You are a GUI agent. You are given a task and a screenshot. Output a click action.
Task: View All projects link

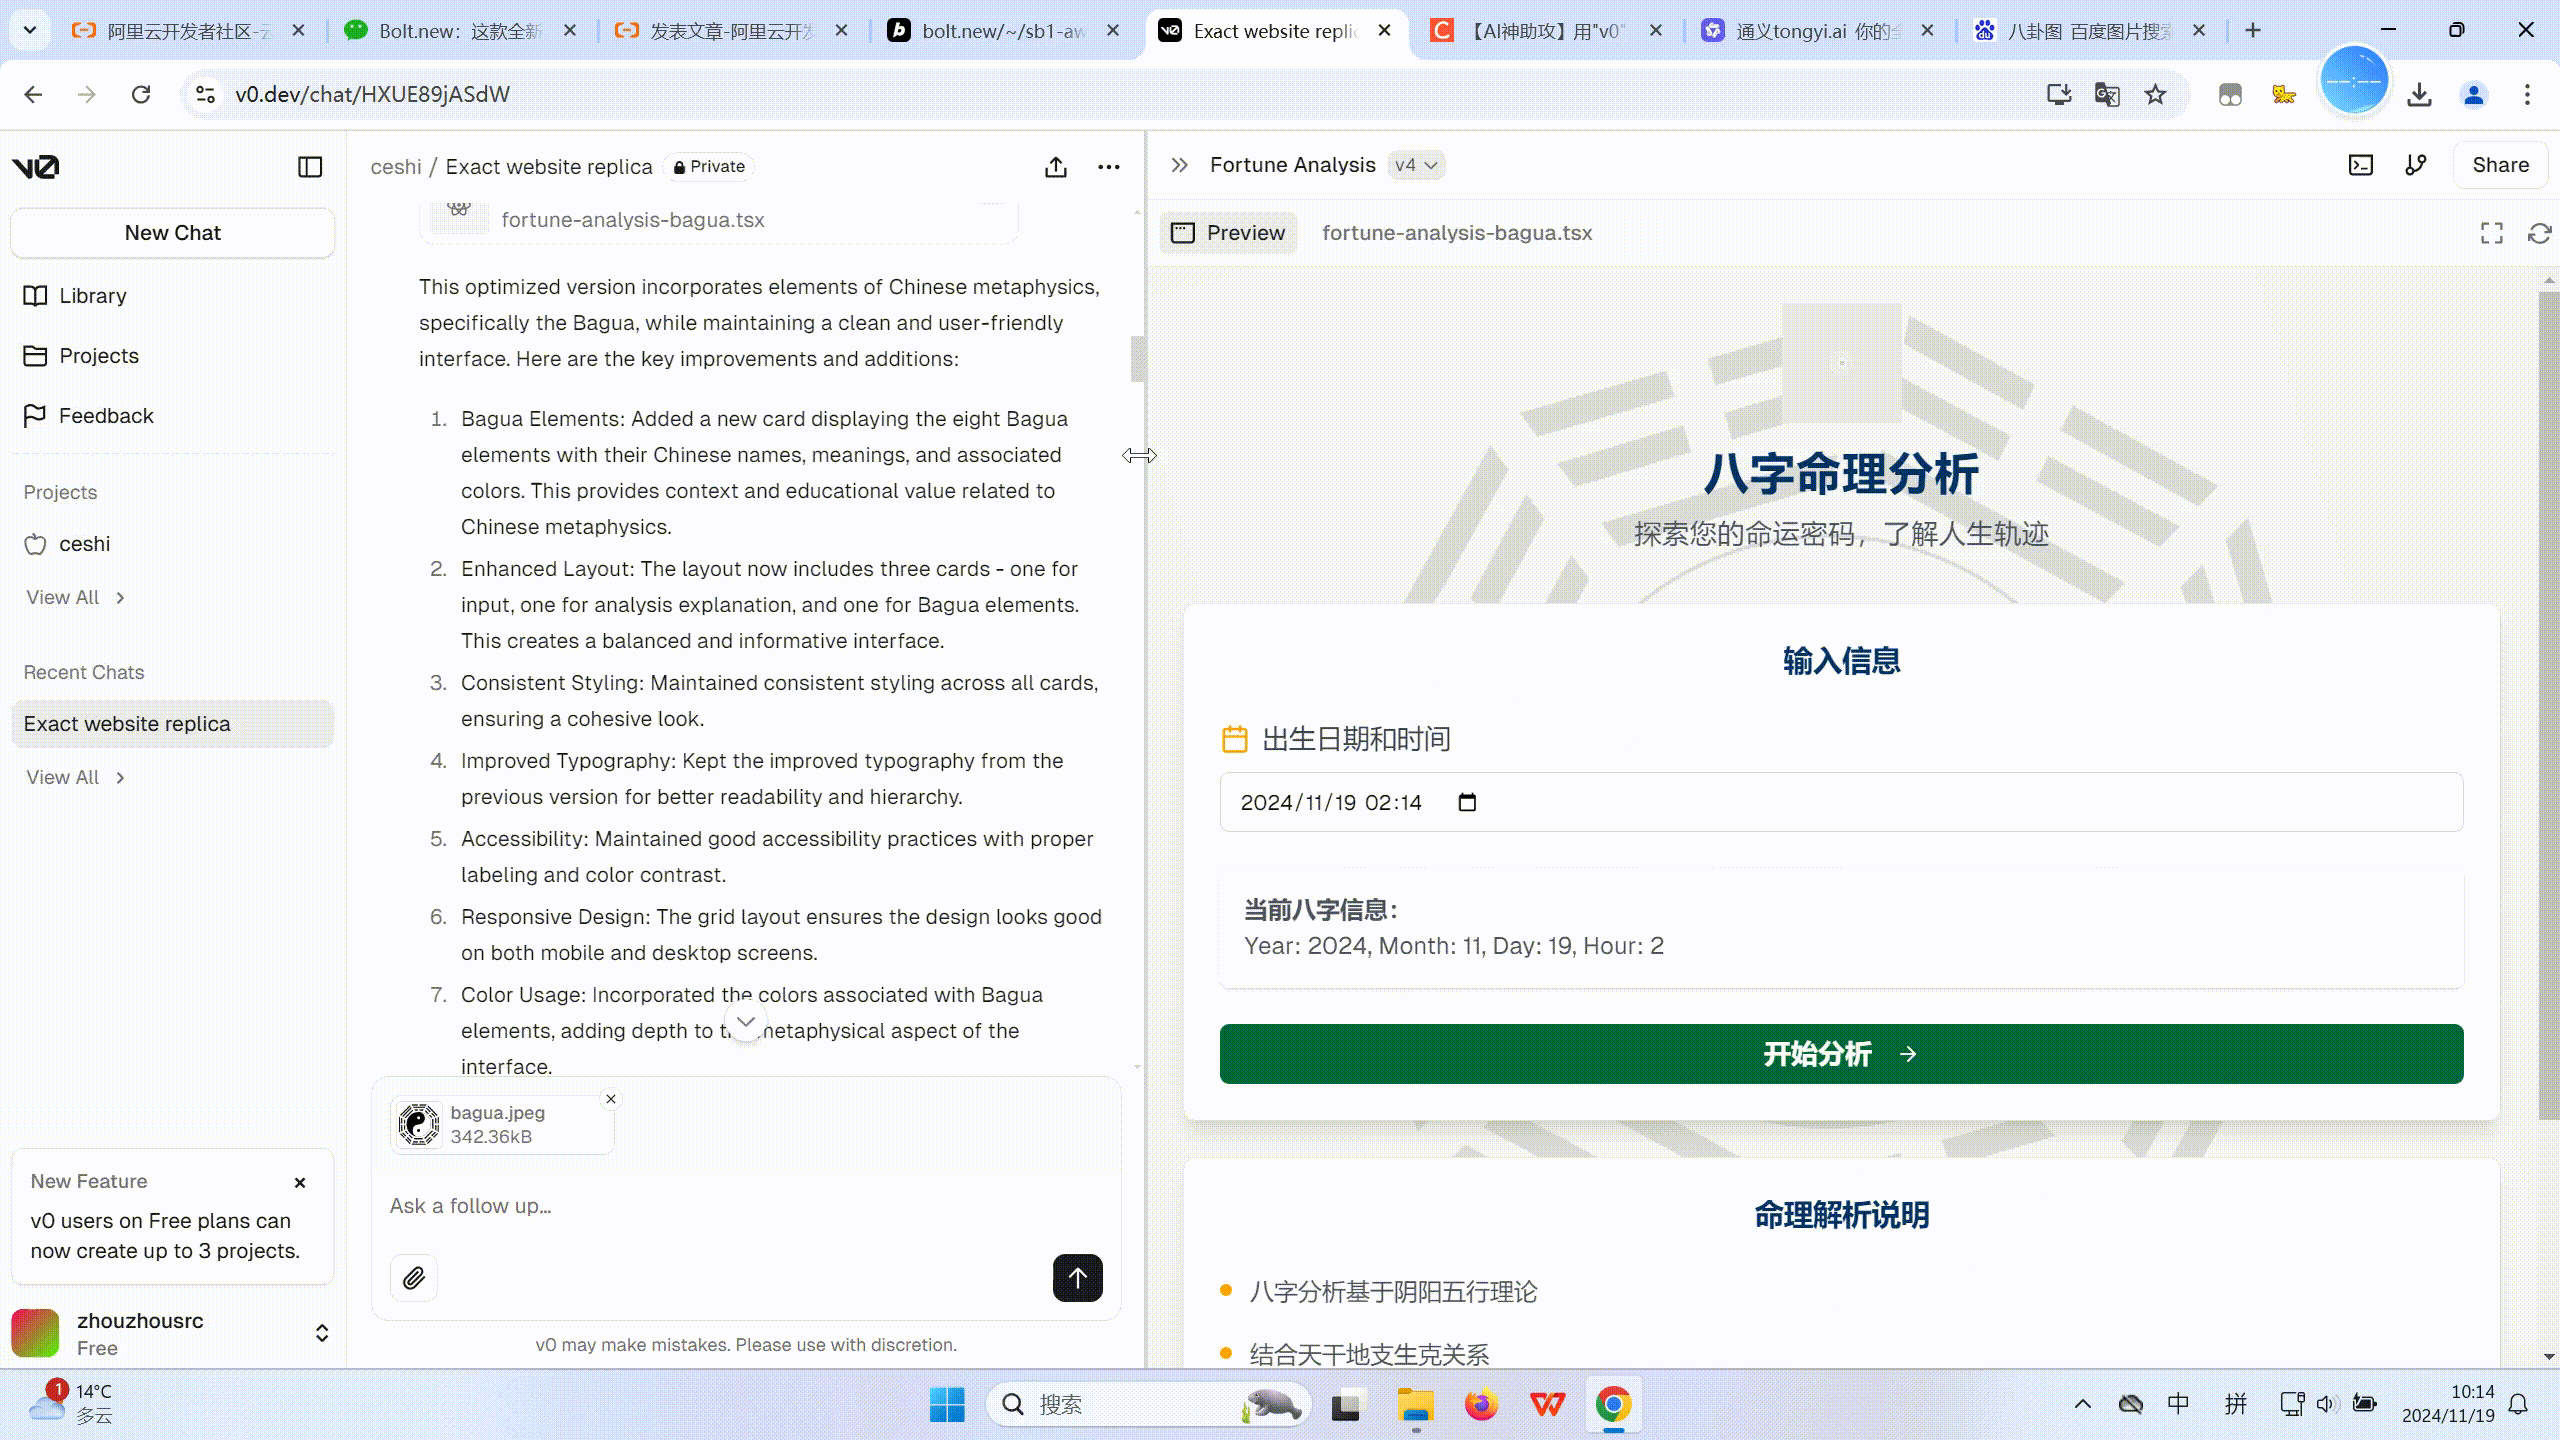coord(75,597)
